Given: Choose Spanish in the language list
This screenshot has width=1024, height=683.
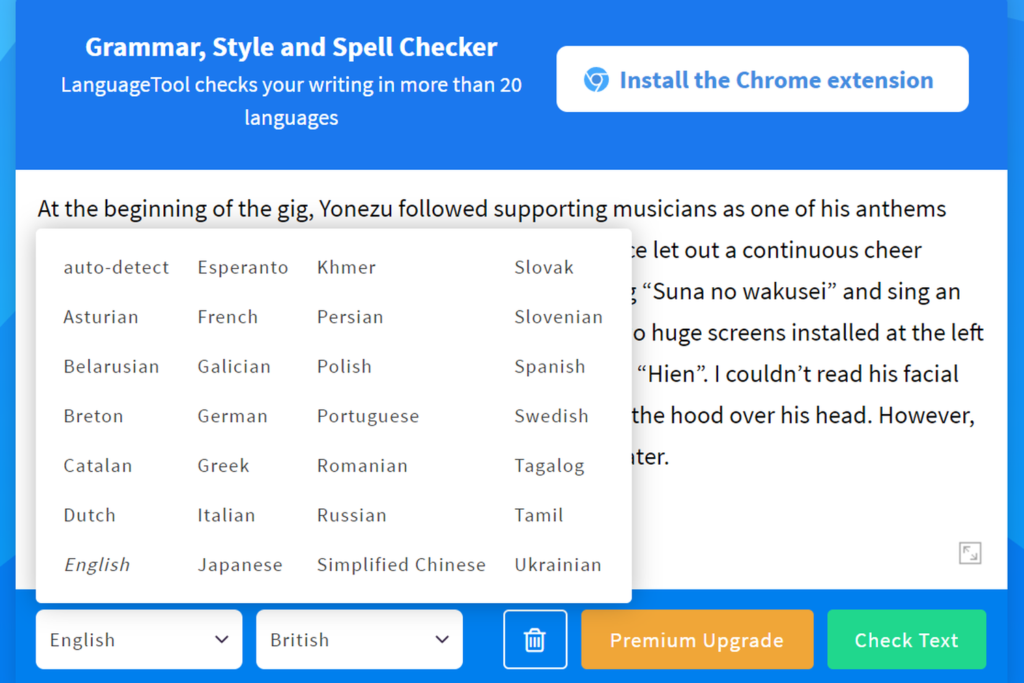Looking at the screenshot, I should pyautogui.click(x=549, y=366).
